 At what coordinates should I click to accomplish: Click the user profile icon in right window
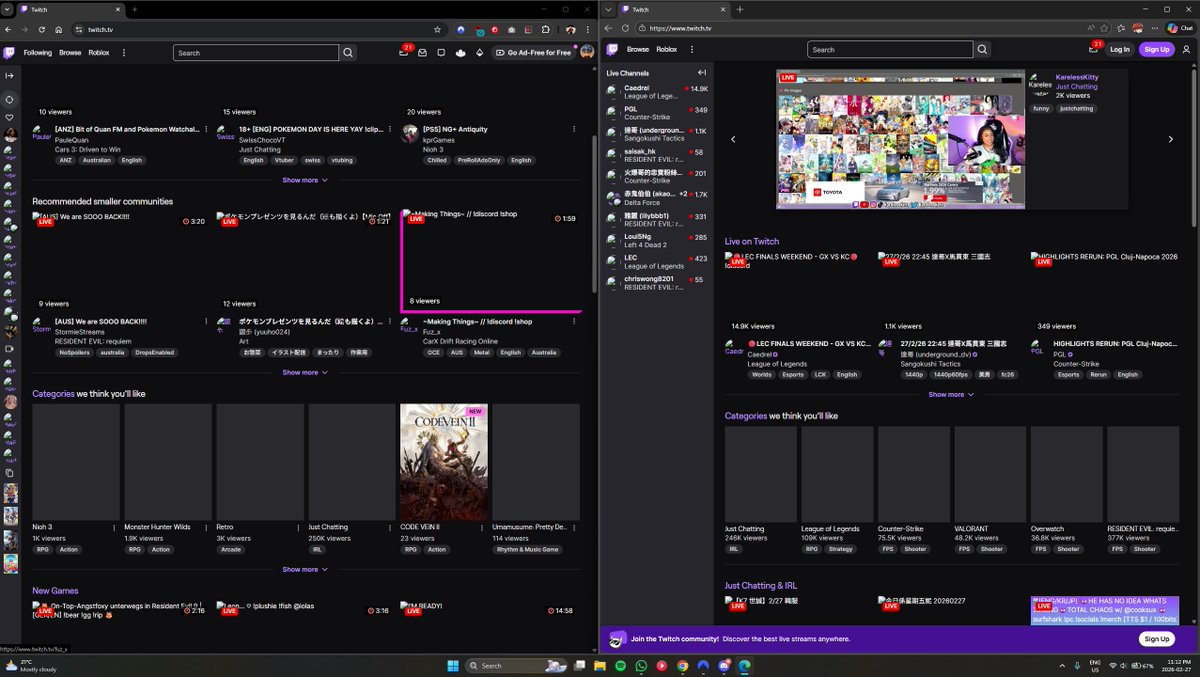coord(1186,49)
